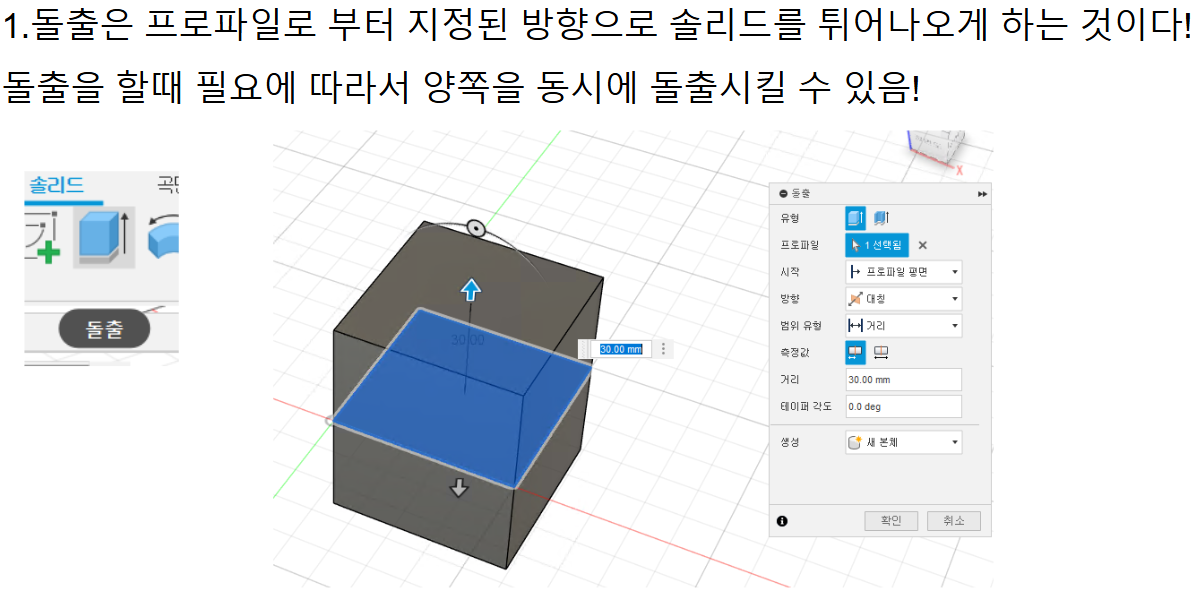Collapse the 돌출 dialog using minus icon
Viewport: 1203px width, 592px height.
783,193
